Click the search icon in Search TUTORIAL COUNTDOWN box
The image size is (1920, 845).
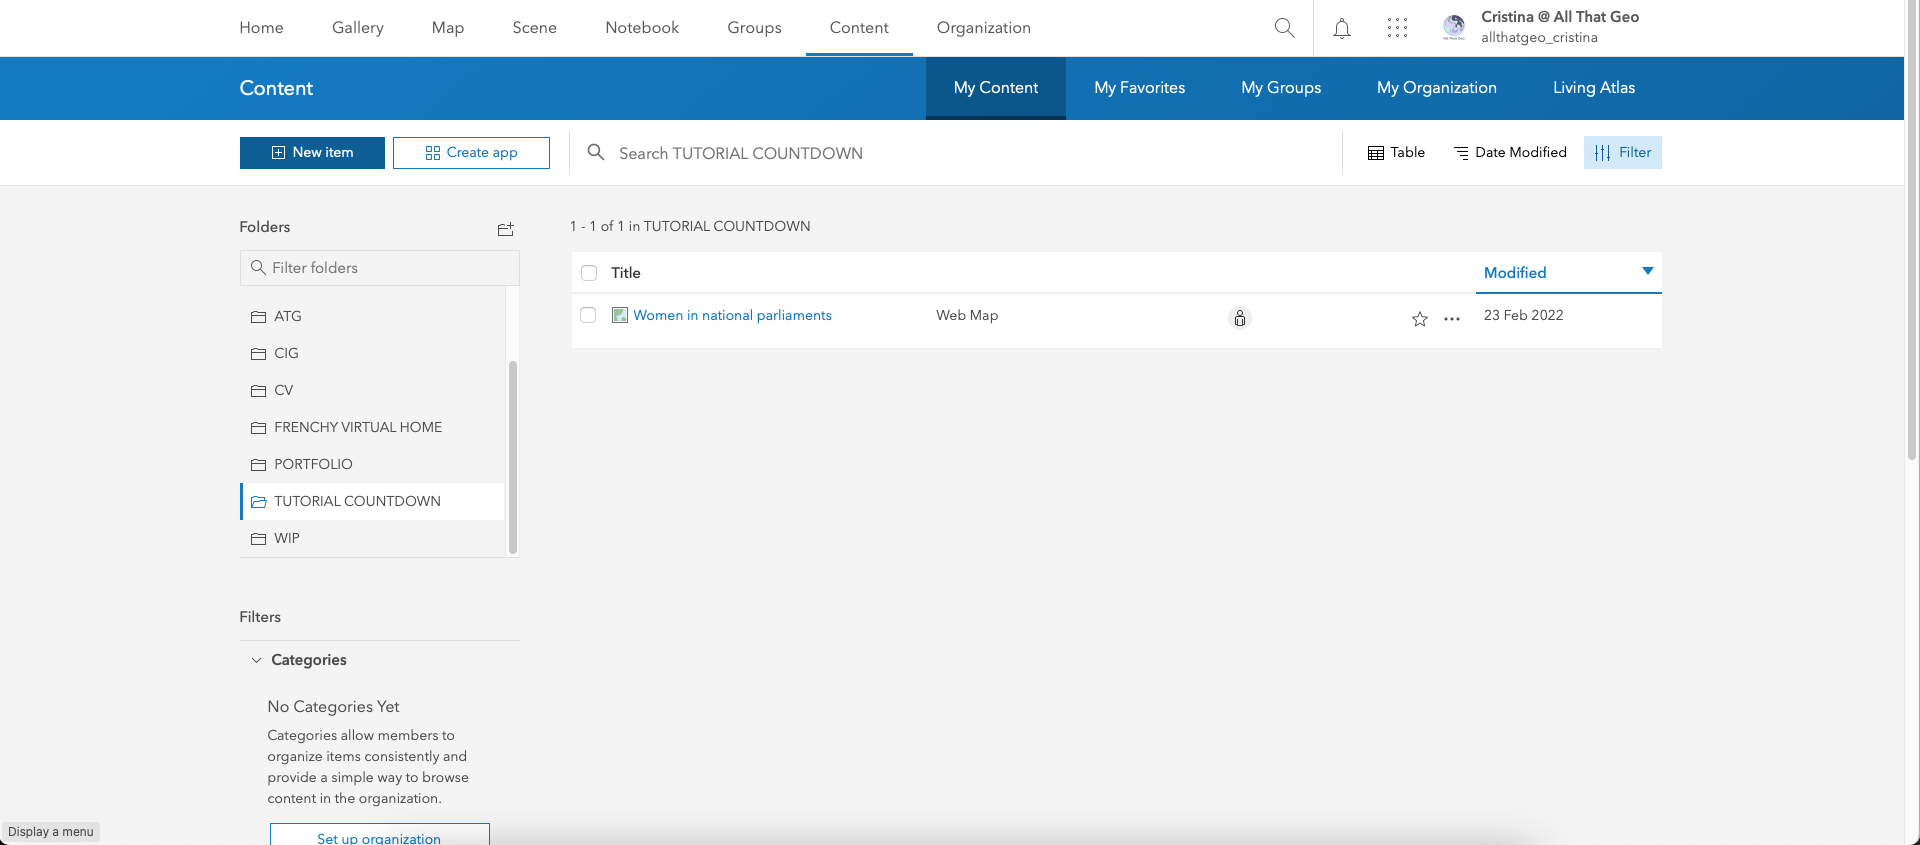point(596,152)
